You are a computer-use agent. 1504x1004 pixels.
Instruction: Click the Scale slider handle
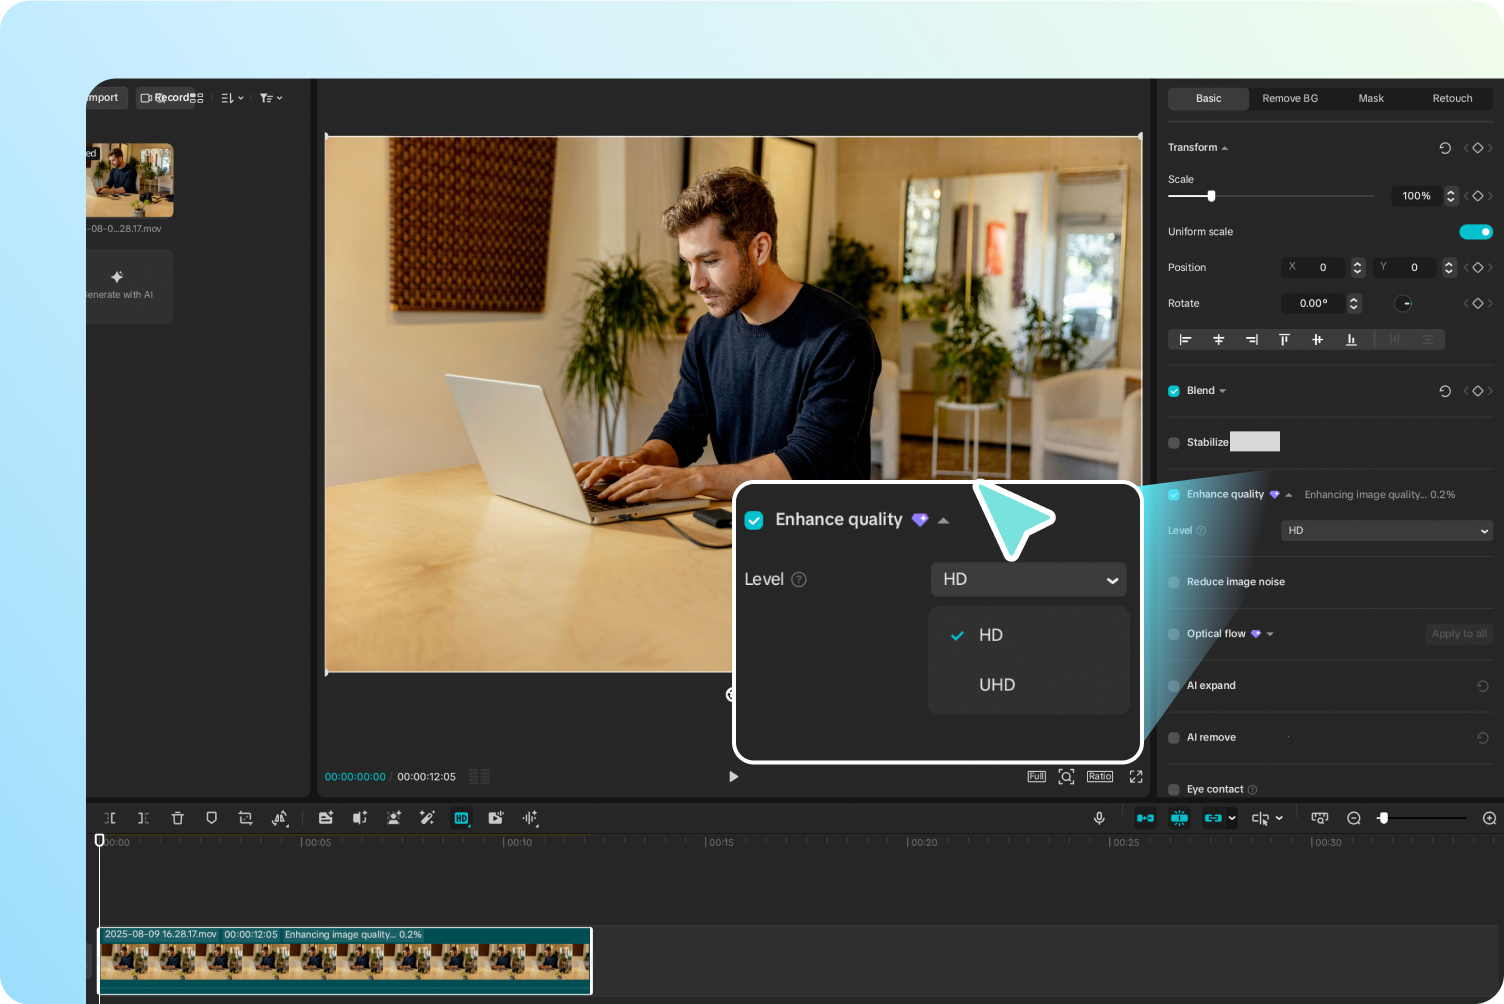coord(1211,196)
